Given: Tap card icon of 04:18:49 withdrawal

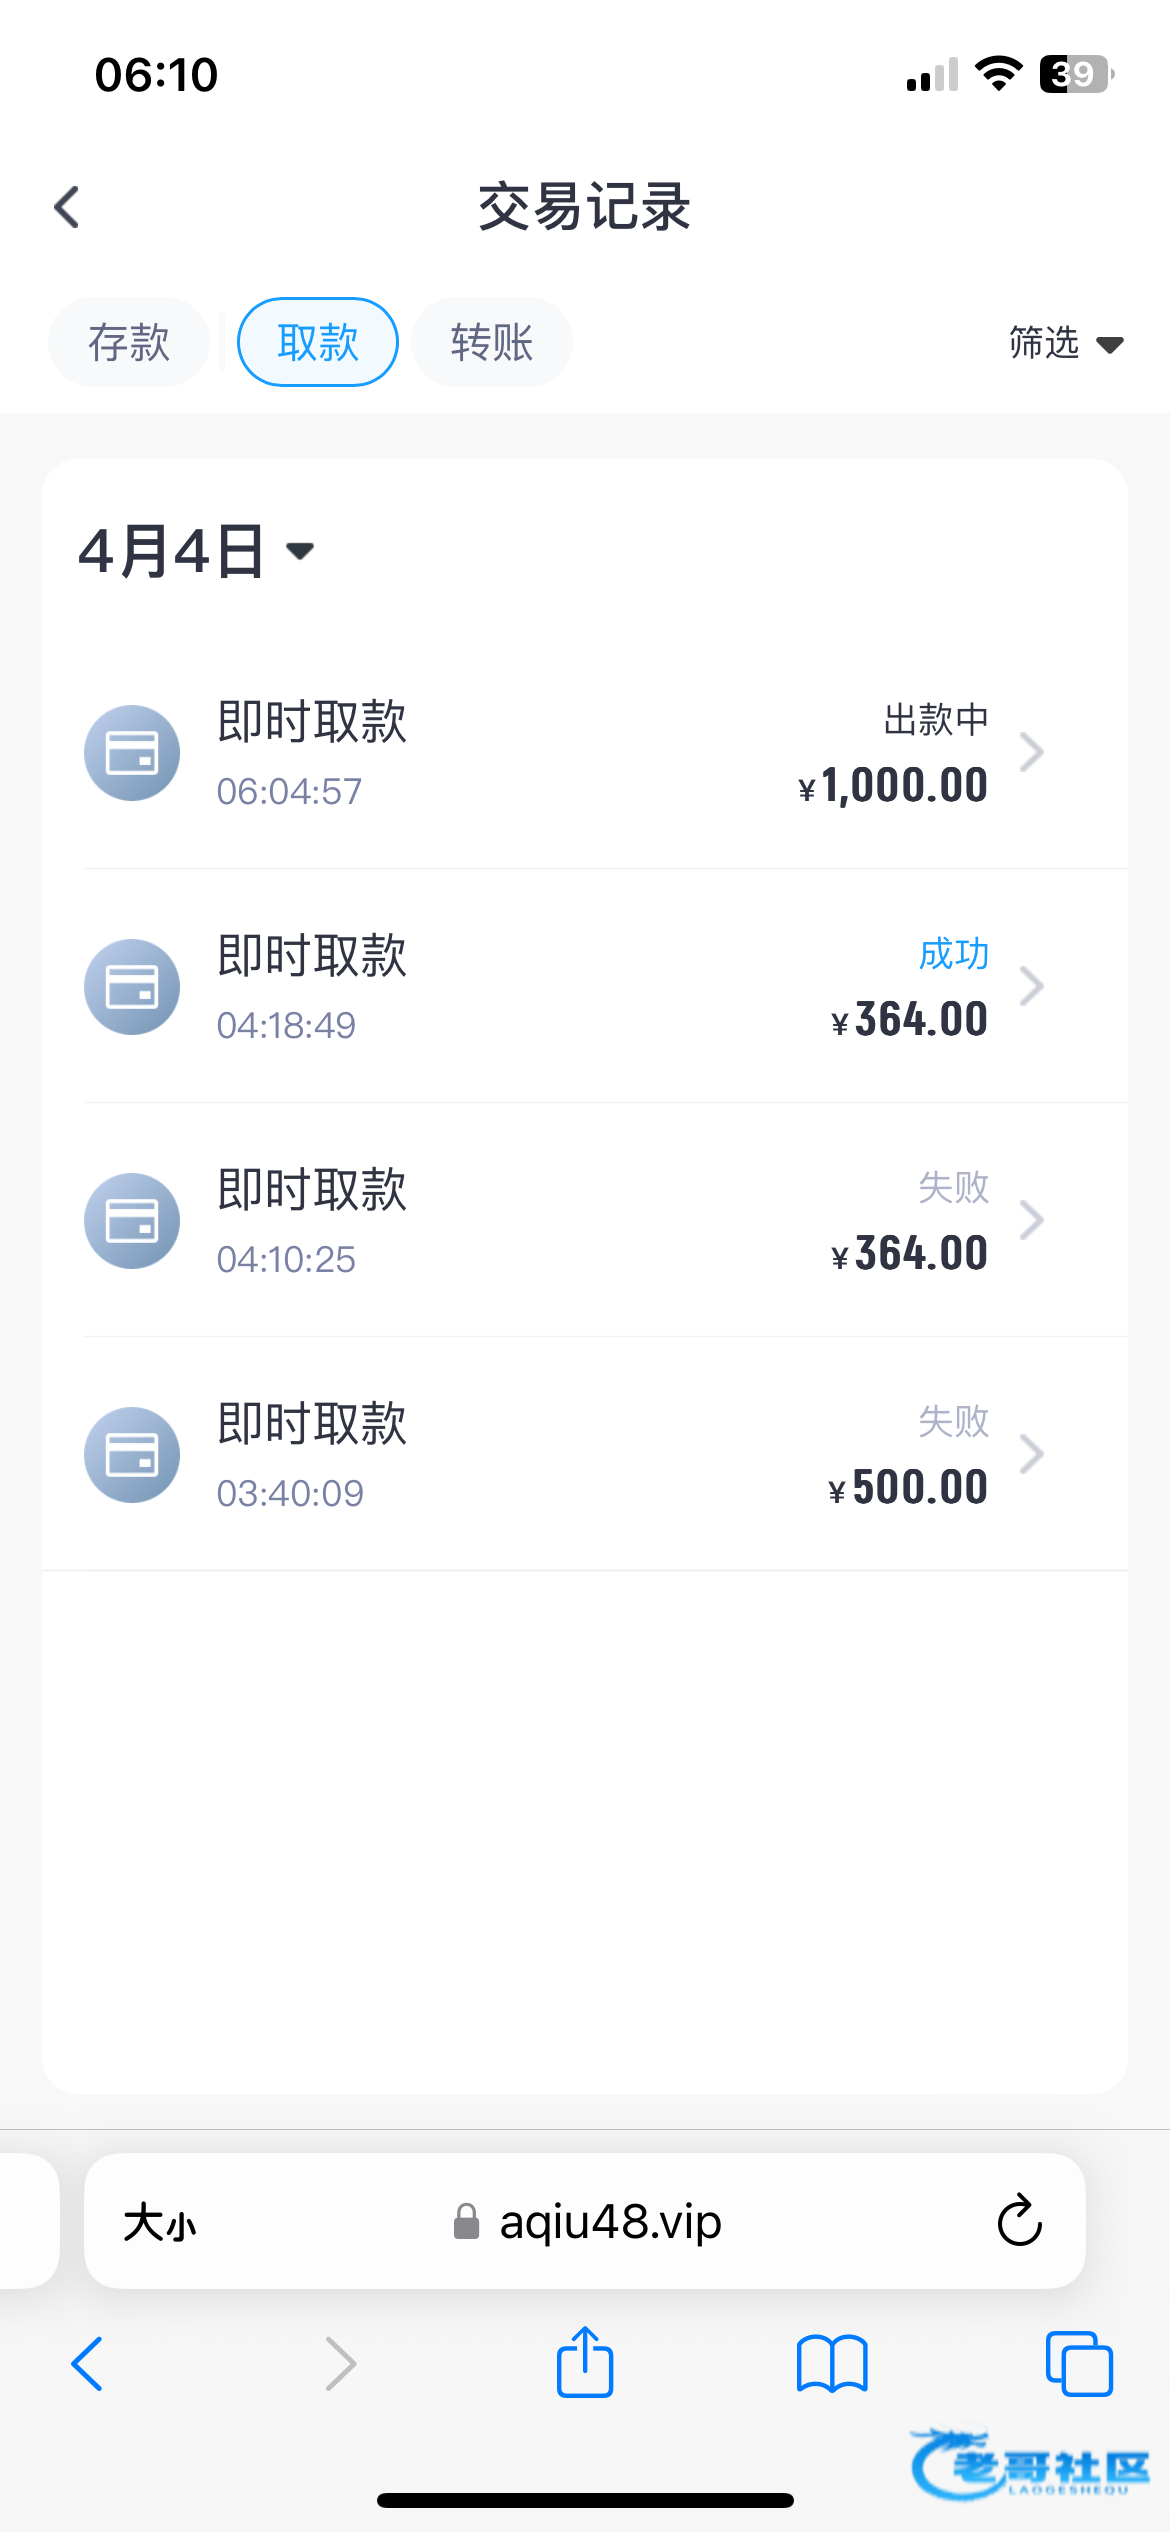Looking at the screenshot, I should pyautogui.click(x=132, y=987).
